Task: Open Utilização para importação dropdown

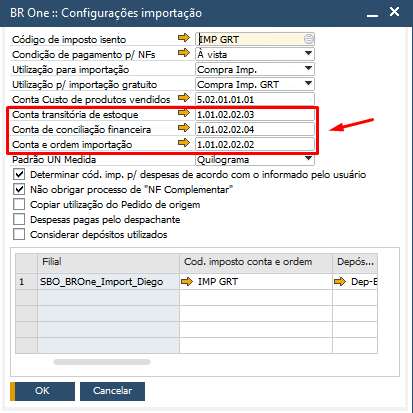Action: click(x=309, y=69)
